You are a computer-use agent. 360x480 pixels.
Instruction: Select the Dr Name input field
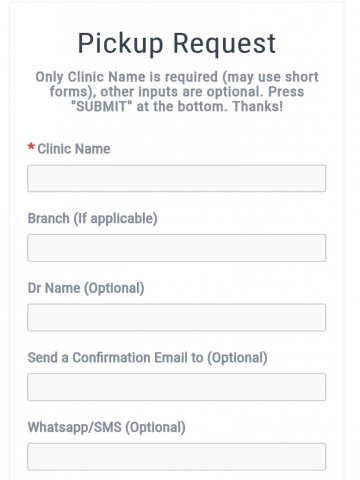[177, 317]
